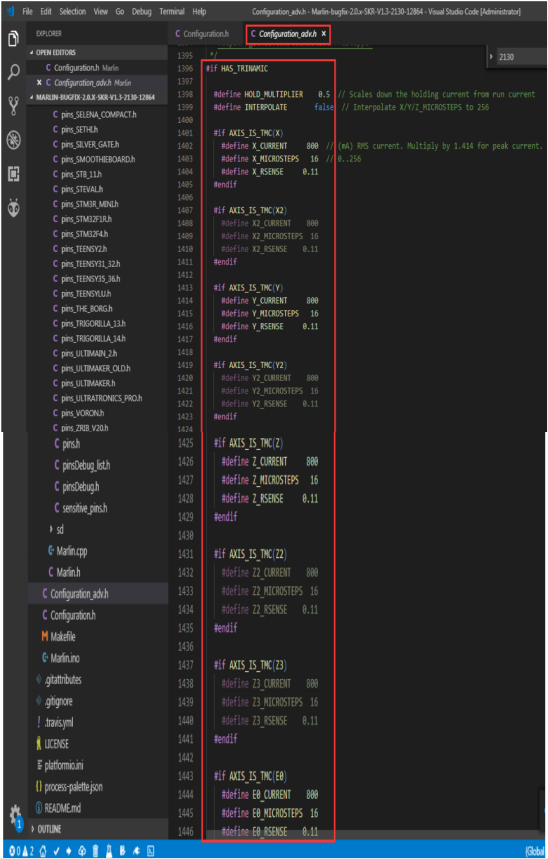Viewport: 548px width, 859px height.
Task: Open the Search view icon
Action: 13,71
